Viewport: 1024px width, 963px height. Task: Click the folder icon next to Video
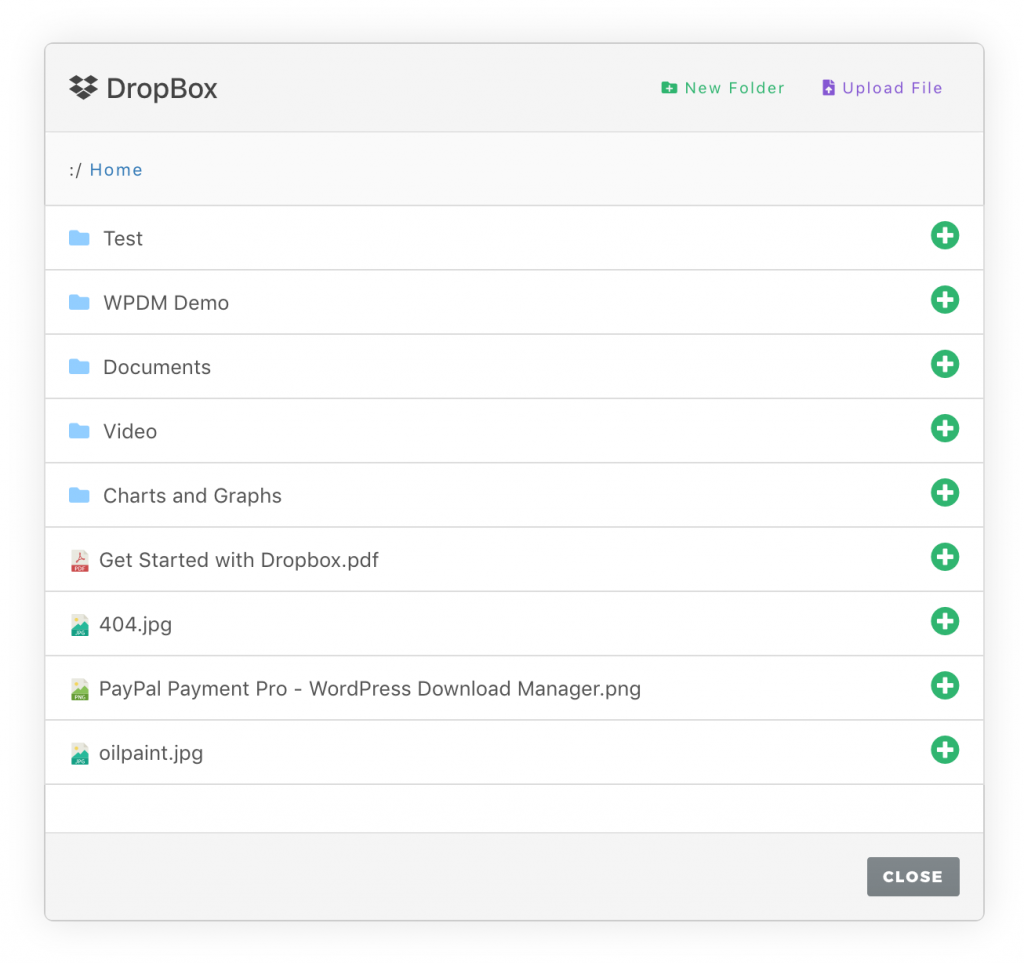pos(80,431)
